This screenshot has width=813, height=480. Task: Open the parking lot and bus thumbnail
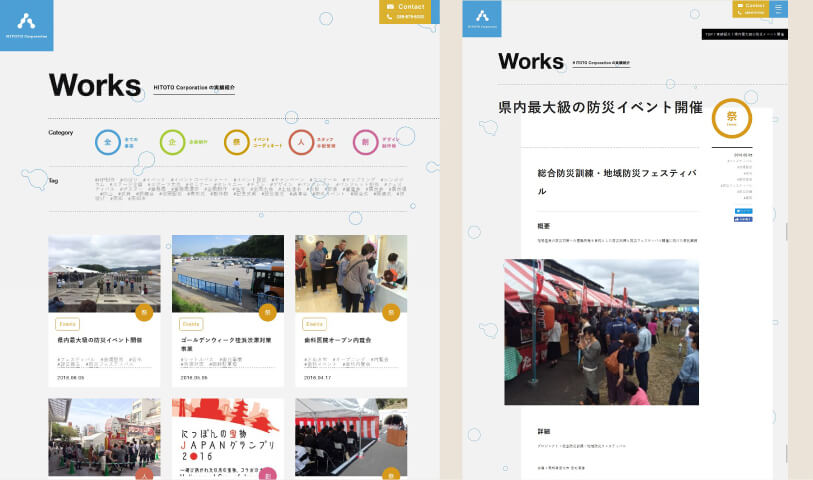click(x=228, y=274)
